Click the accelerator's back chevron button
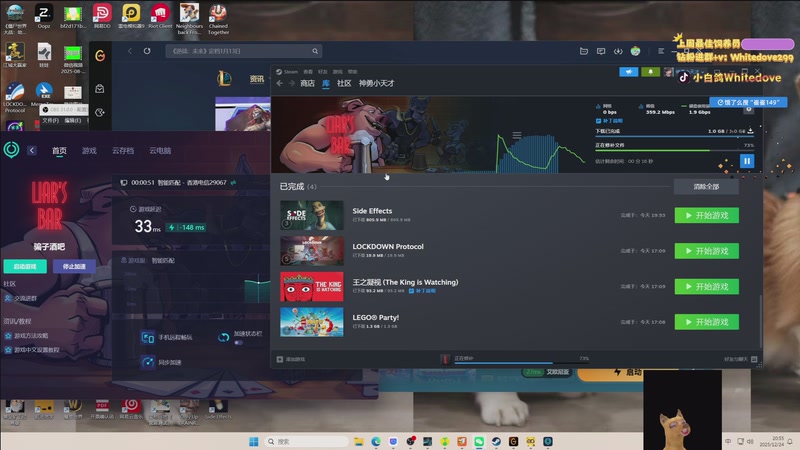The image size is (800, 450). [32, 150]
